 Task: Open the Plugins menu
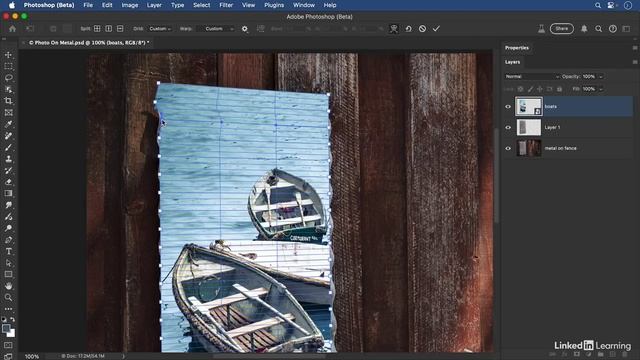274,5
